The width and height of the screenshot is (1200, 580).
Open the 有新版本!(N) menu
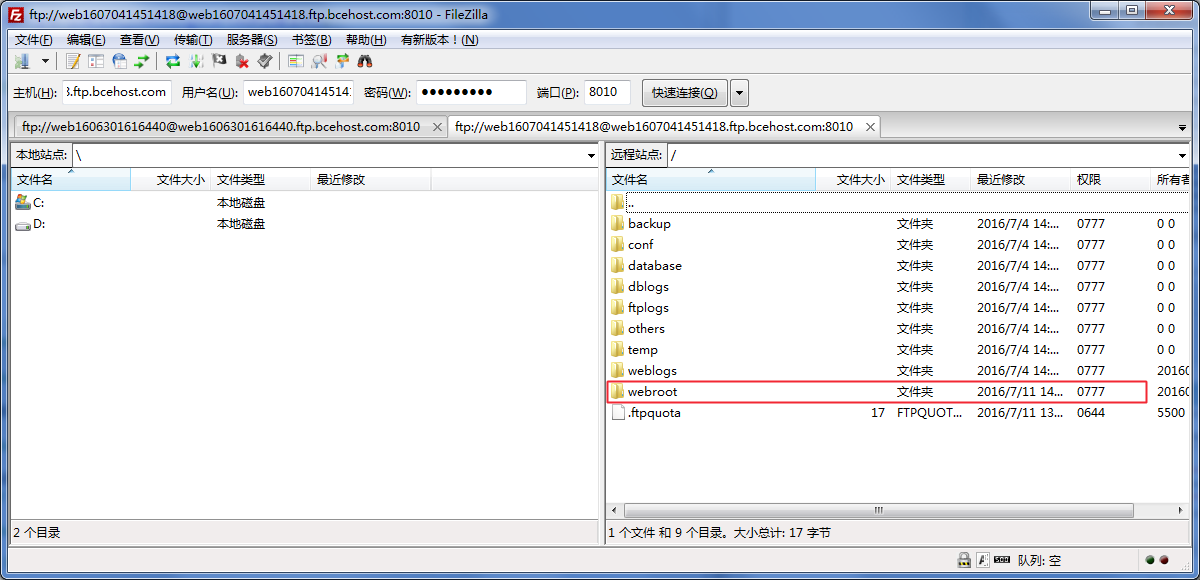pyautogui.click(x=439, y=40)
